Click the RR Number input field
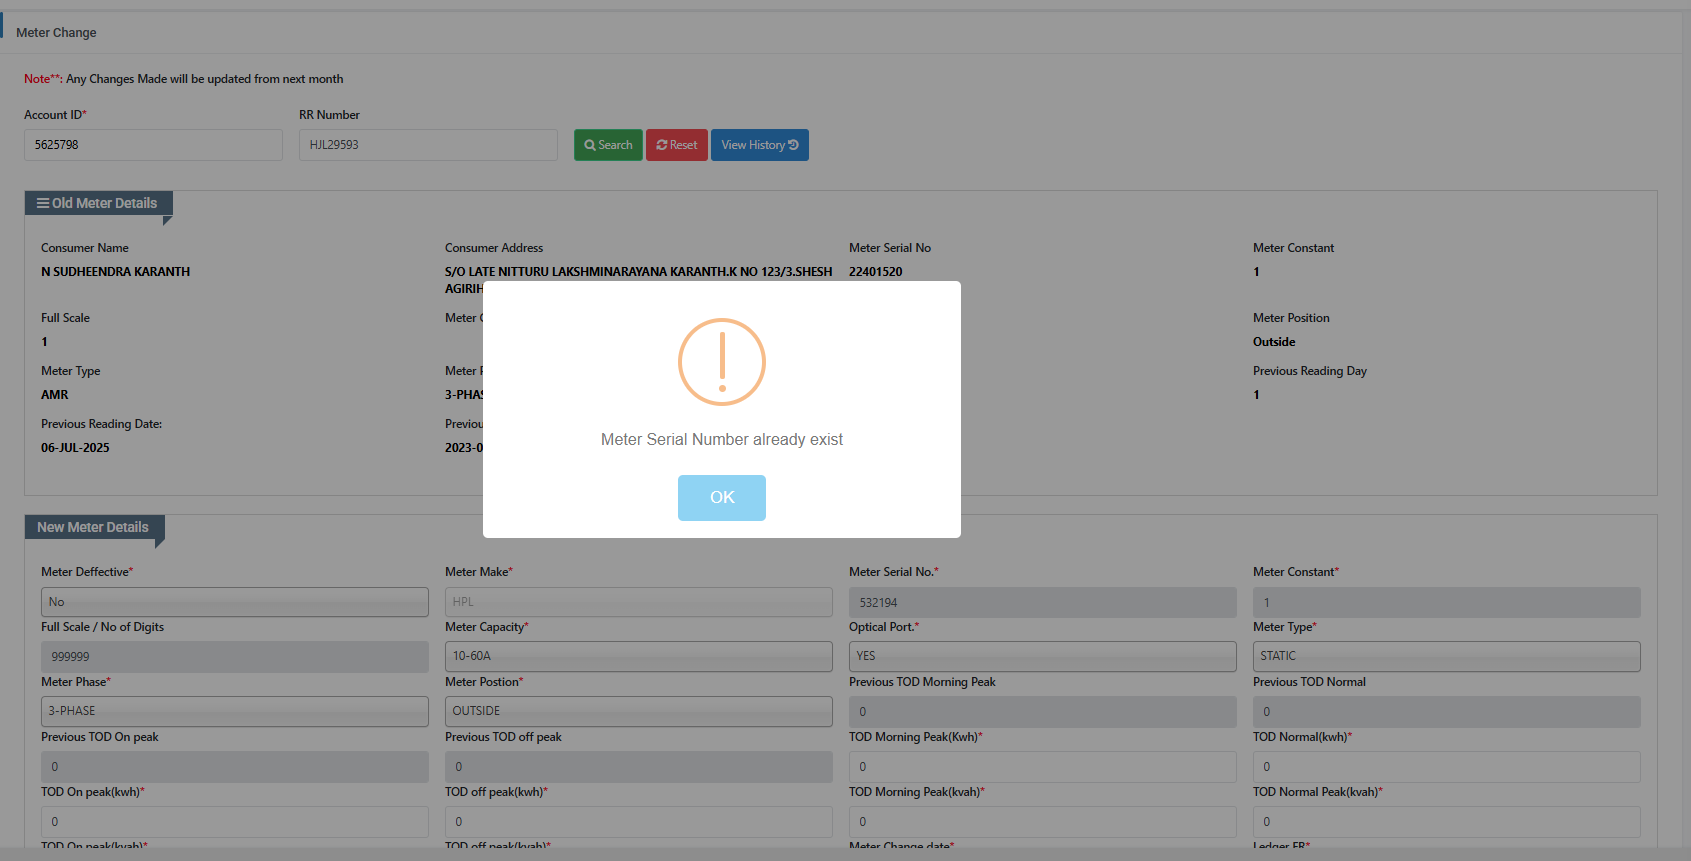 [x=428, y=145]
